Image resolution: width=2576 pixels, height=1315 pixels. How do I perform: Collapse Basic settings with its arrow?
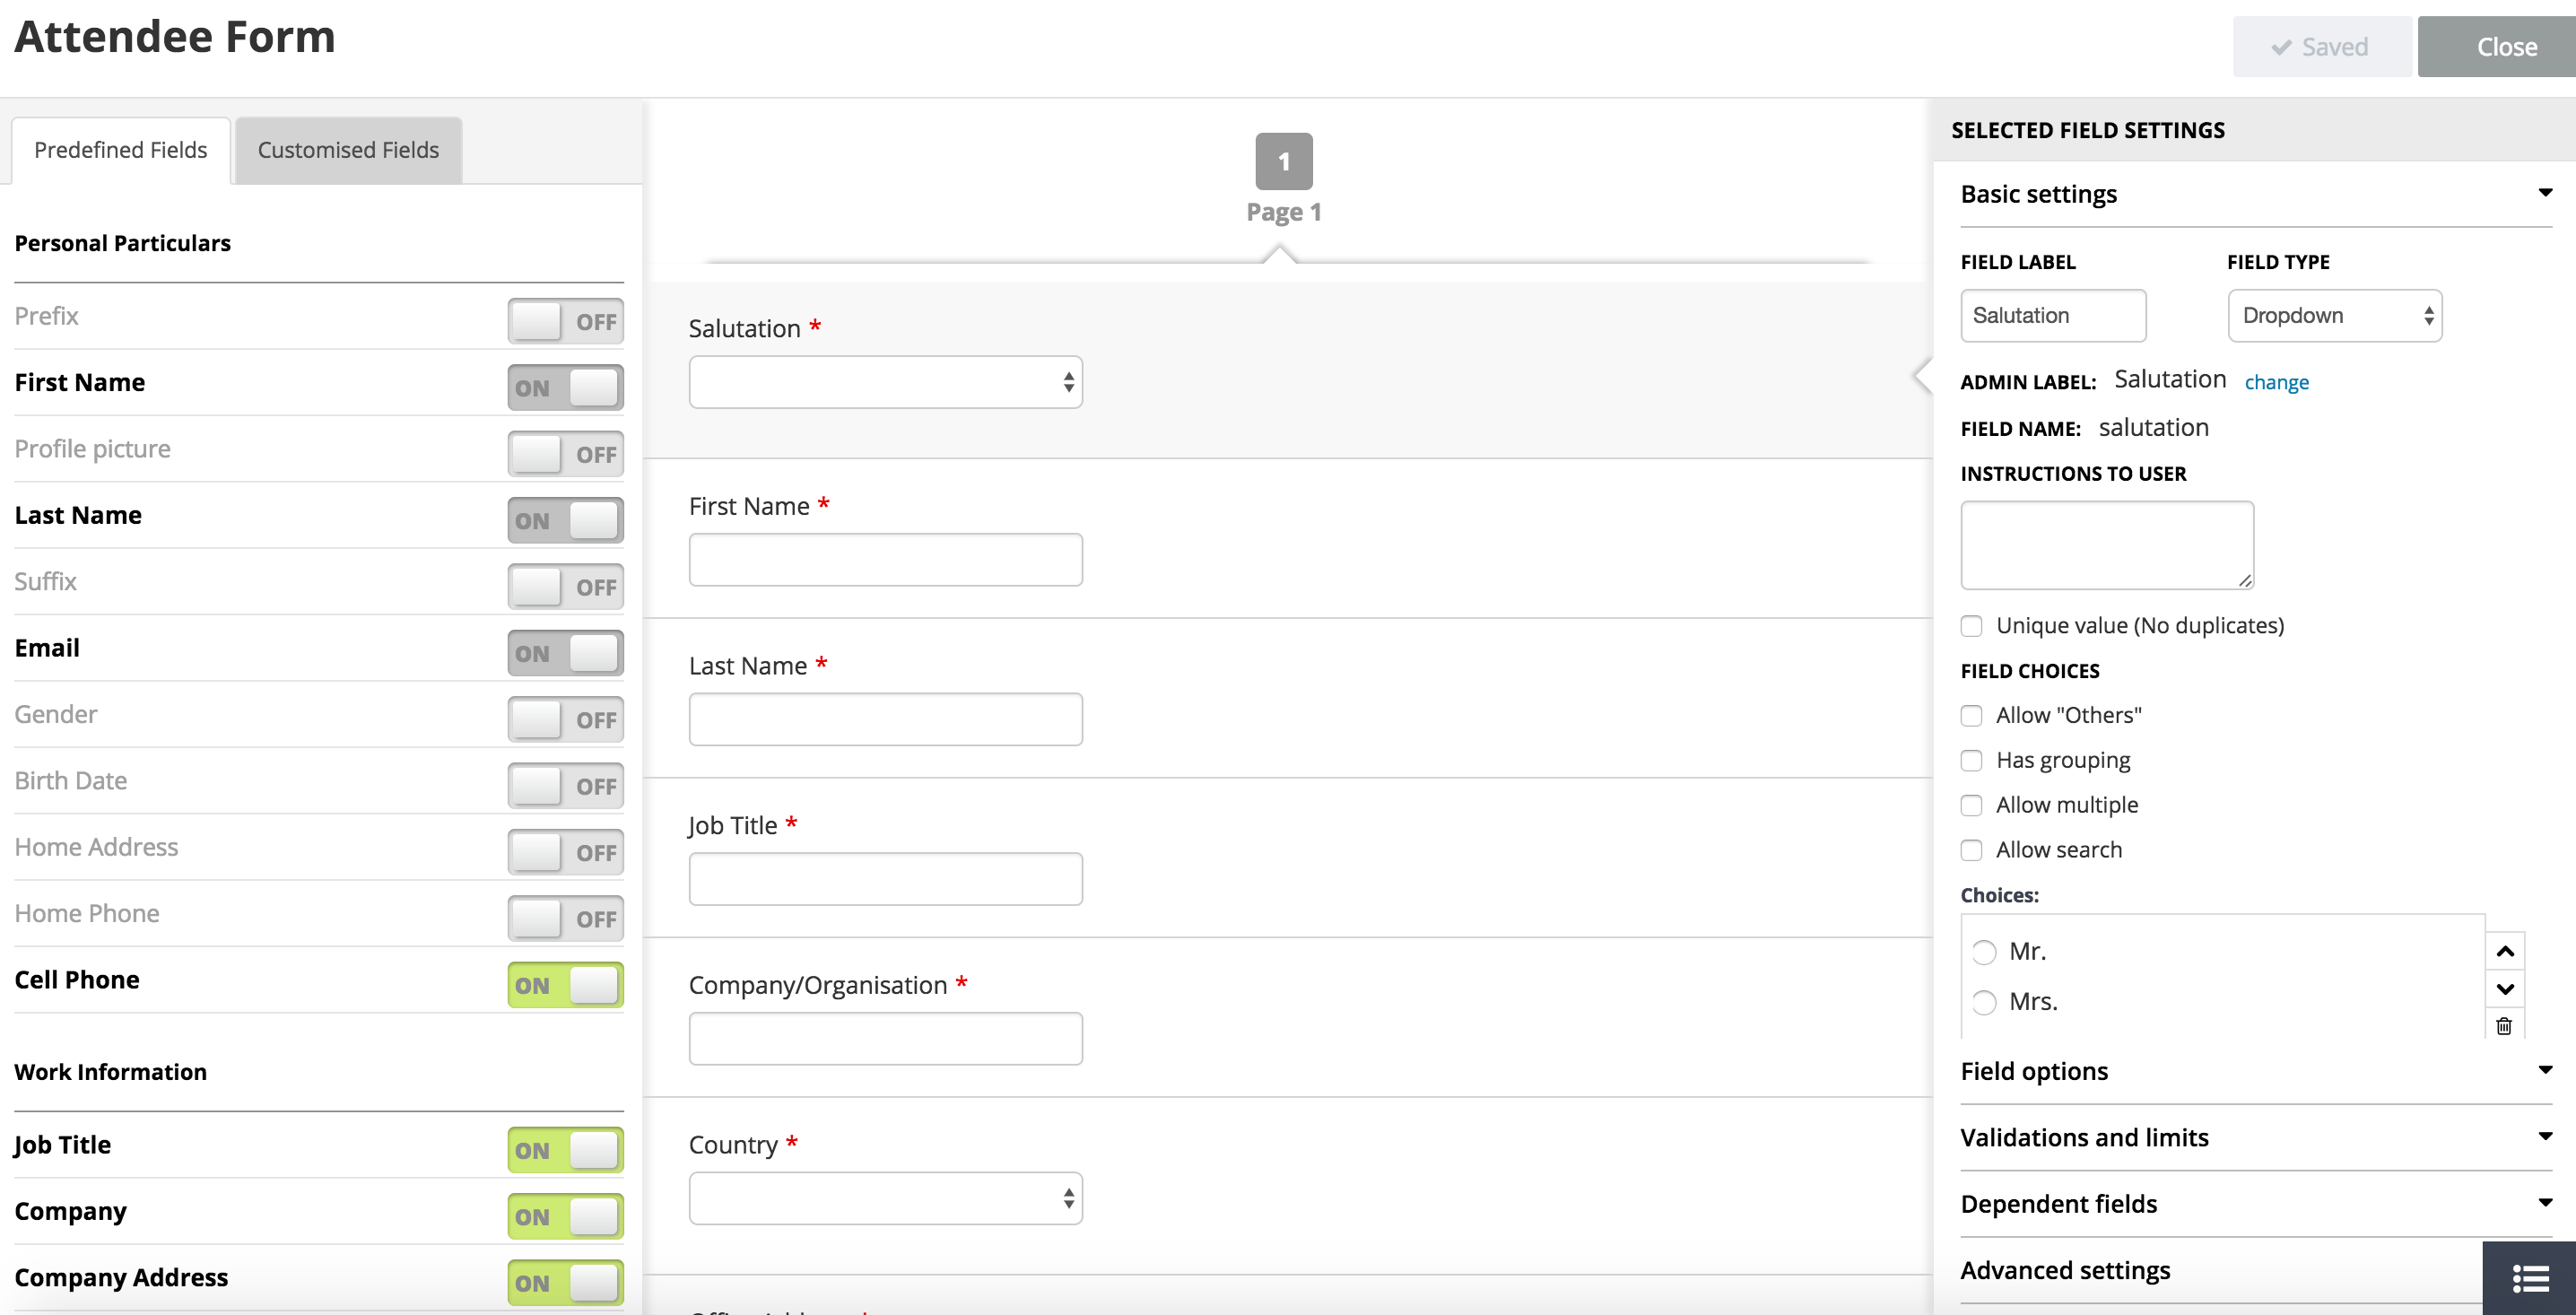tap(2545, 192)
